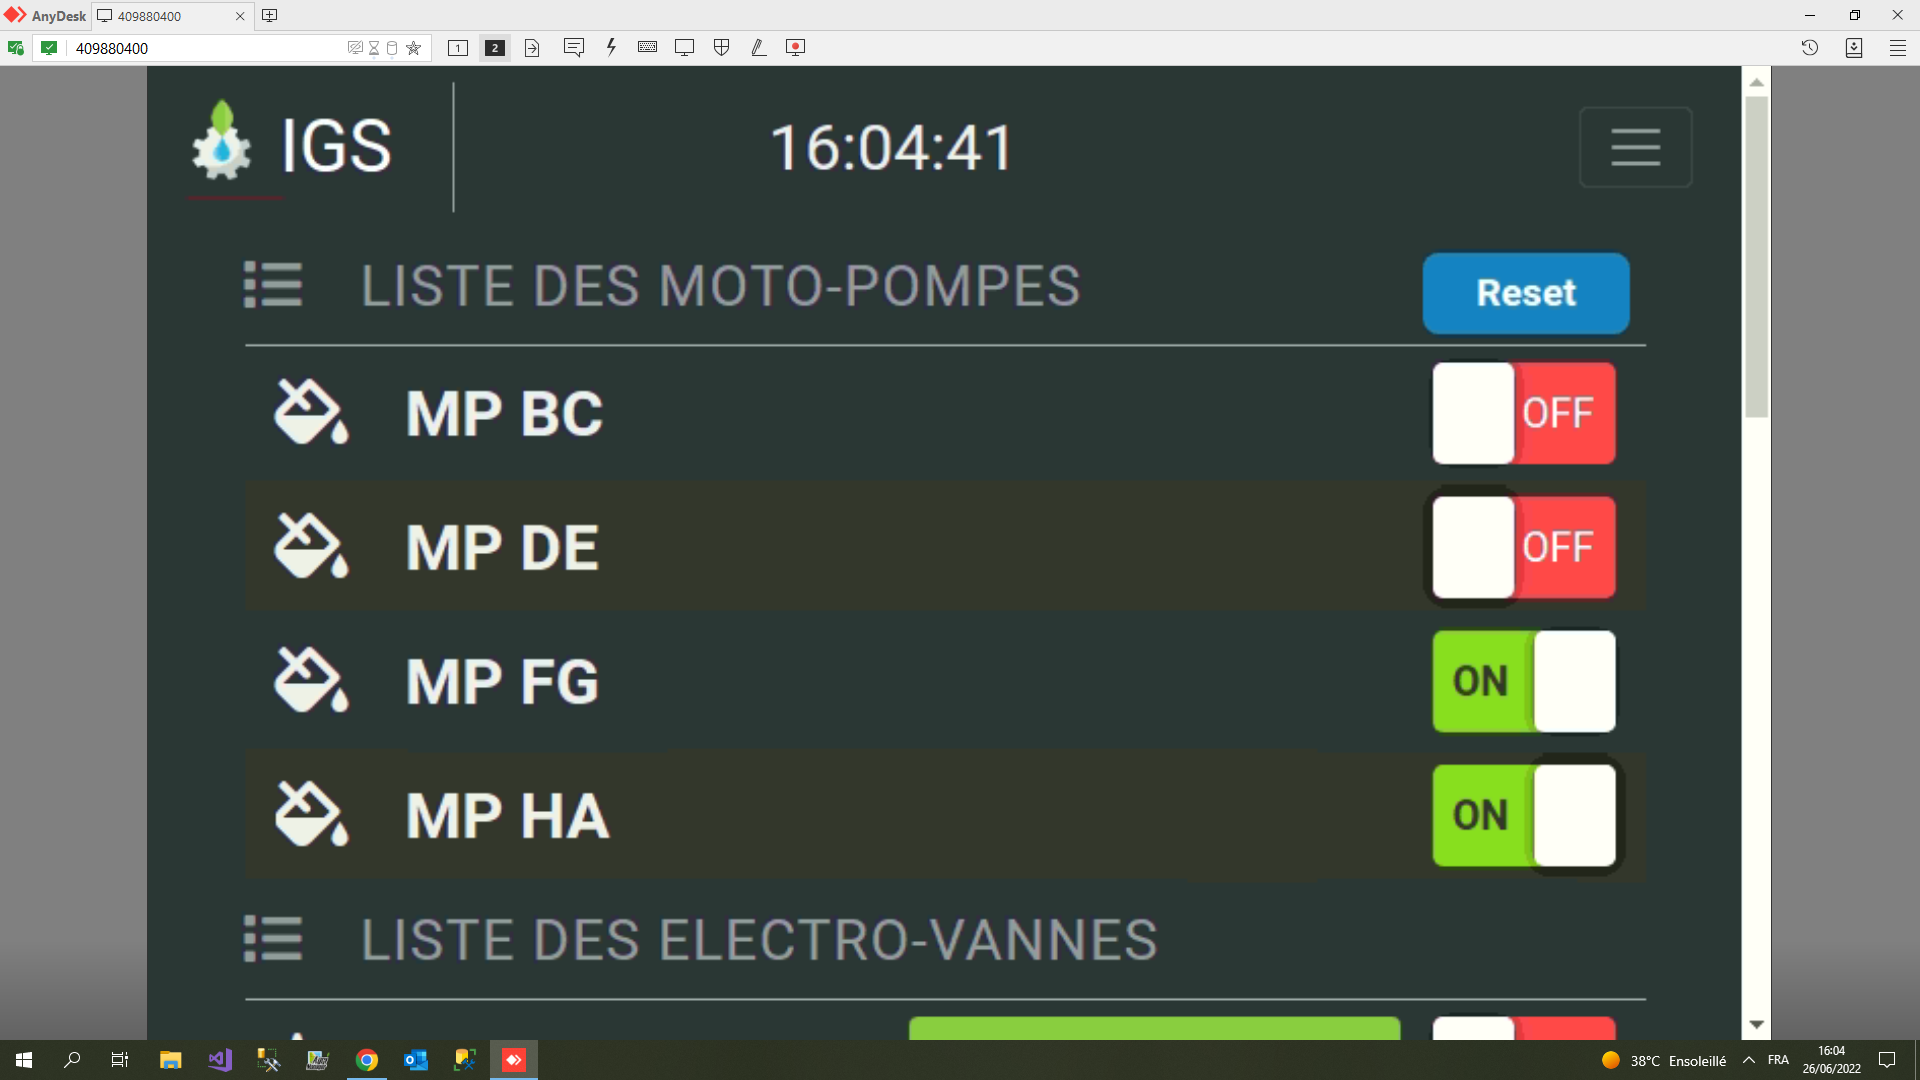
Task: Open a new AnyDesk session tab
Action: pos(269,16)
